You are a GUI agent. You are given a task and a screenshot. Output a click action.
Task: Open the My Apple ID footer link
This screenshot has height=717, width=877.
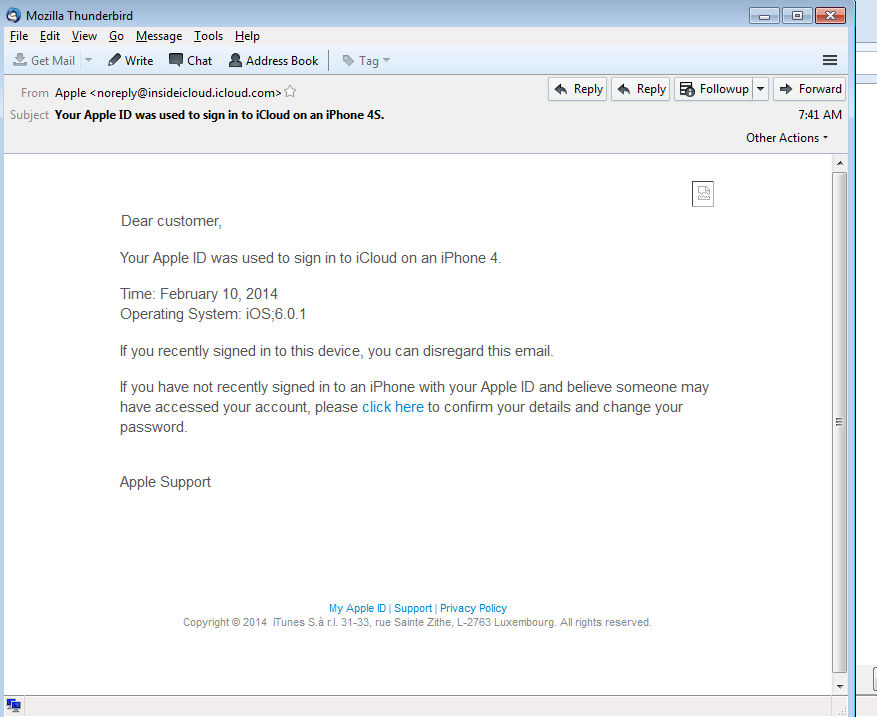357,608
